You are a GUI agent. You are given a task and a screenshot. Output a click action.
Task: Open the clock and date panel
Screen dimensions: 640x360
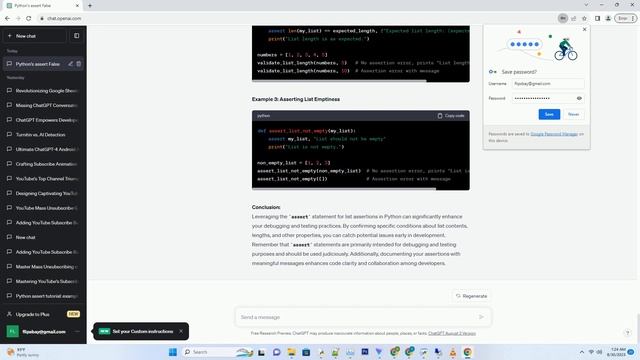(616, 352)
